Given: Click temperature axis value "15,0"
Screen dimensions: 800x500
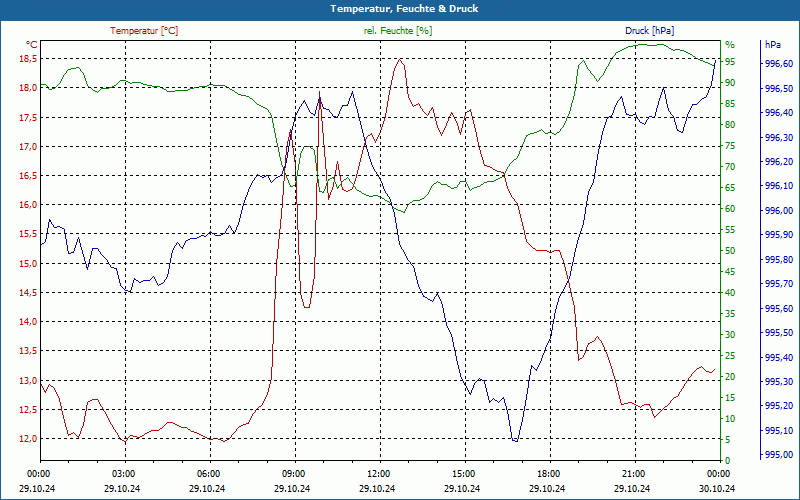Looking at the screenshot, I should [28, 263].
